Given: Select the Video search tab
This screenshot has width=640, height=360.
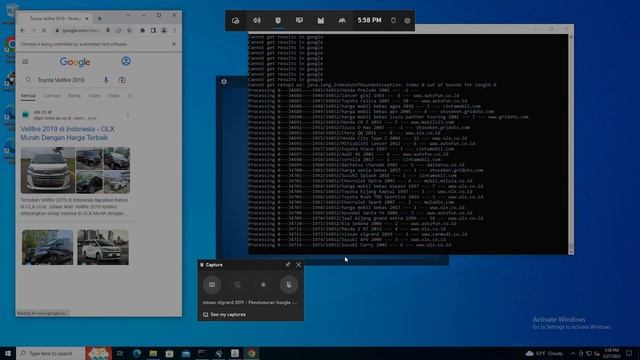Looking at the screenshot, I should pyautogui.click(x=94, y=96).
